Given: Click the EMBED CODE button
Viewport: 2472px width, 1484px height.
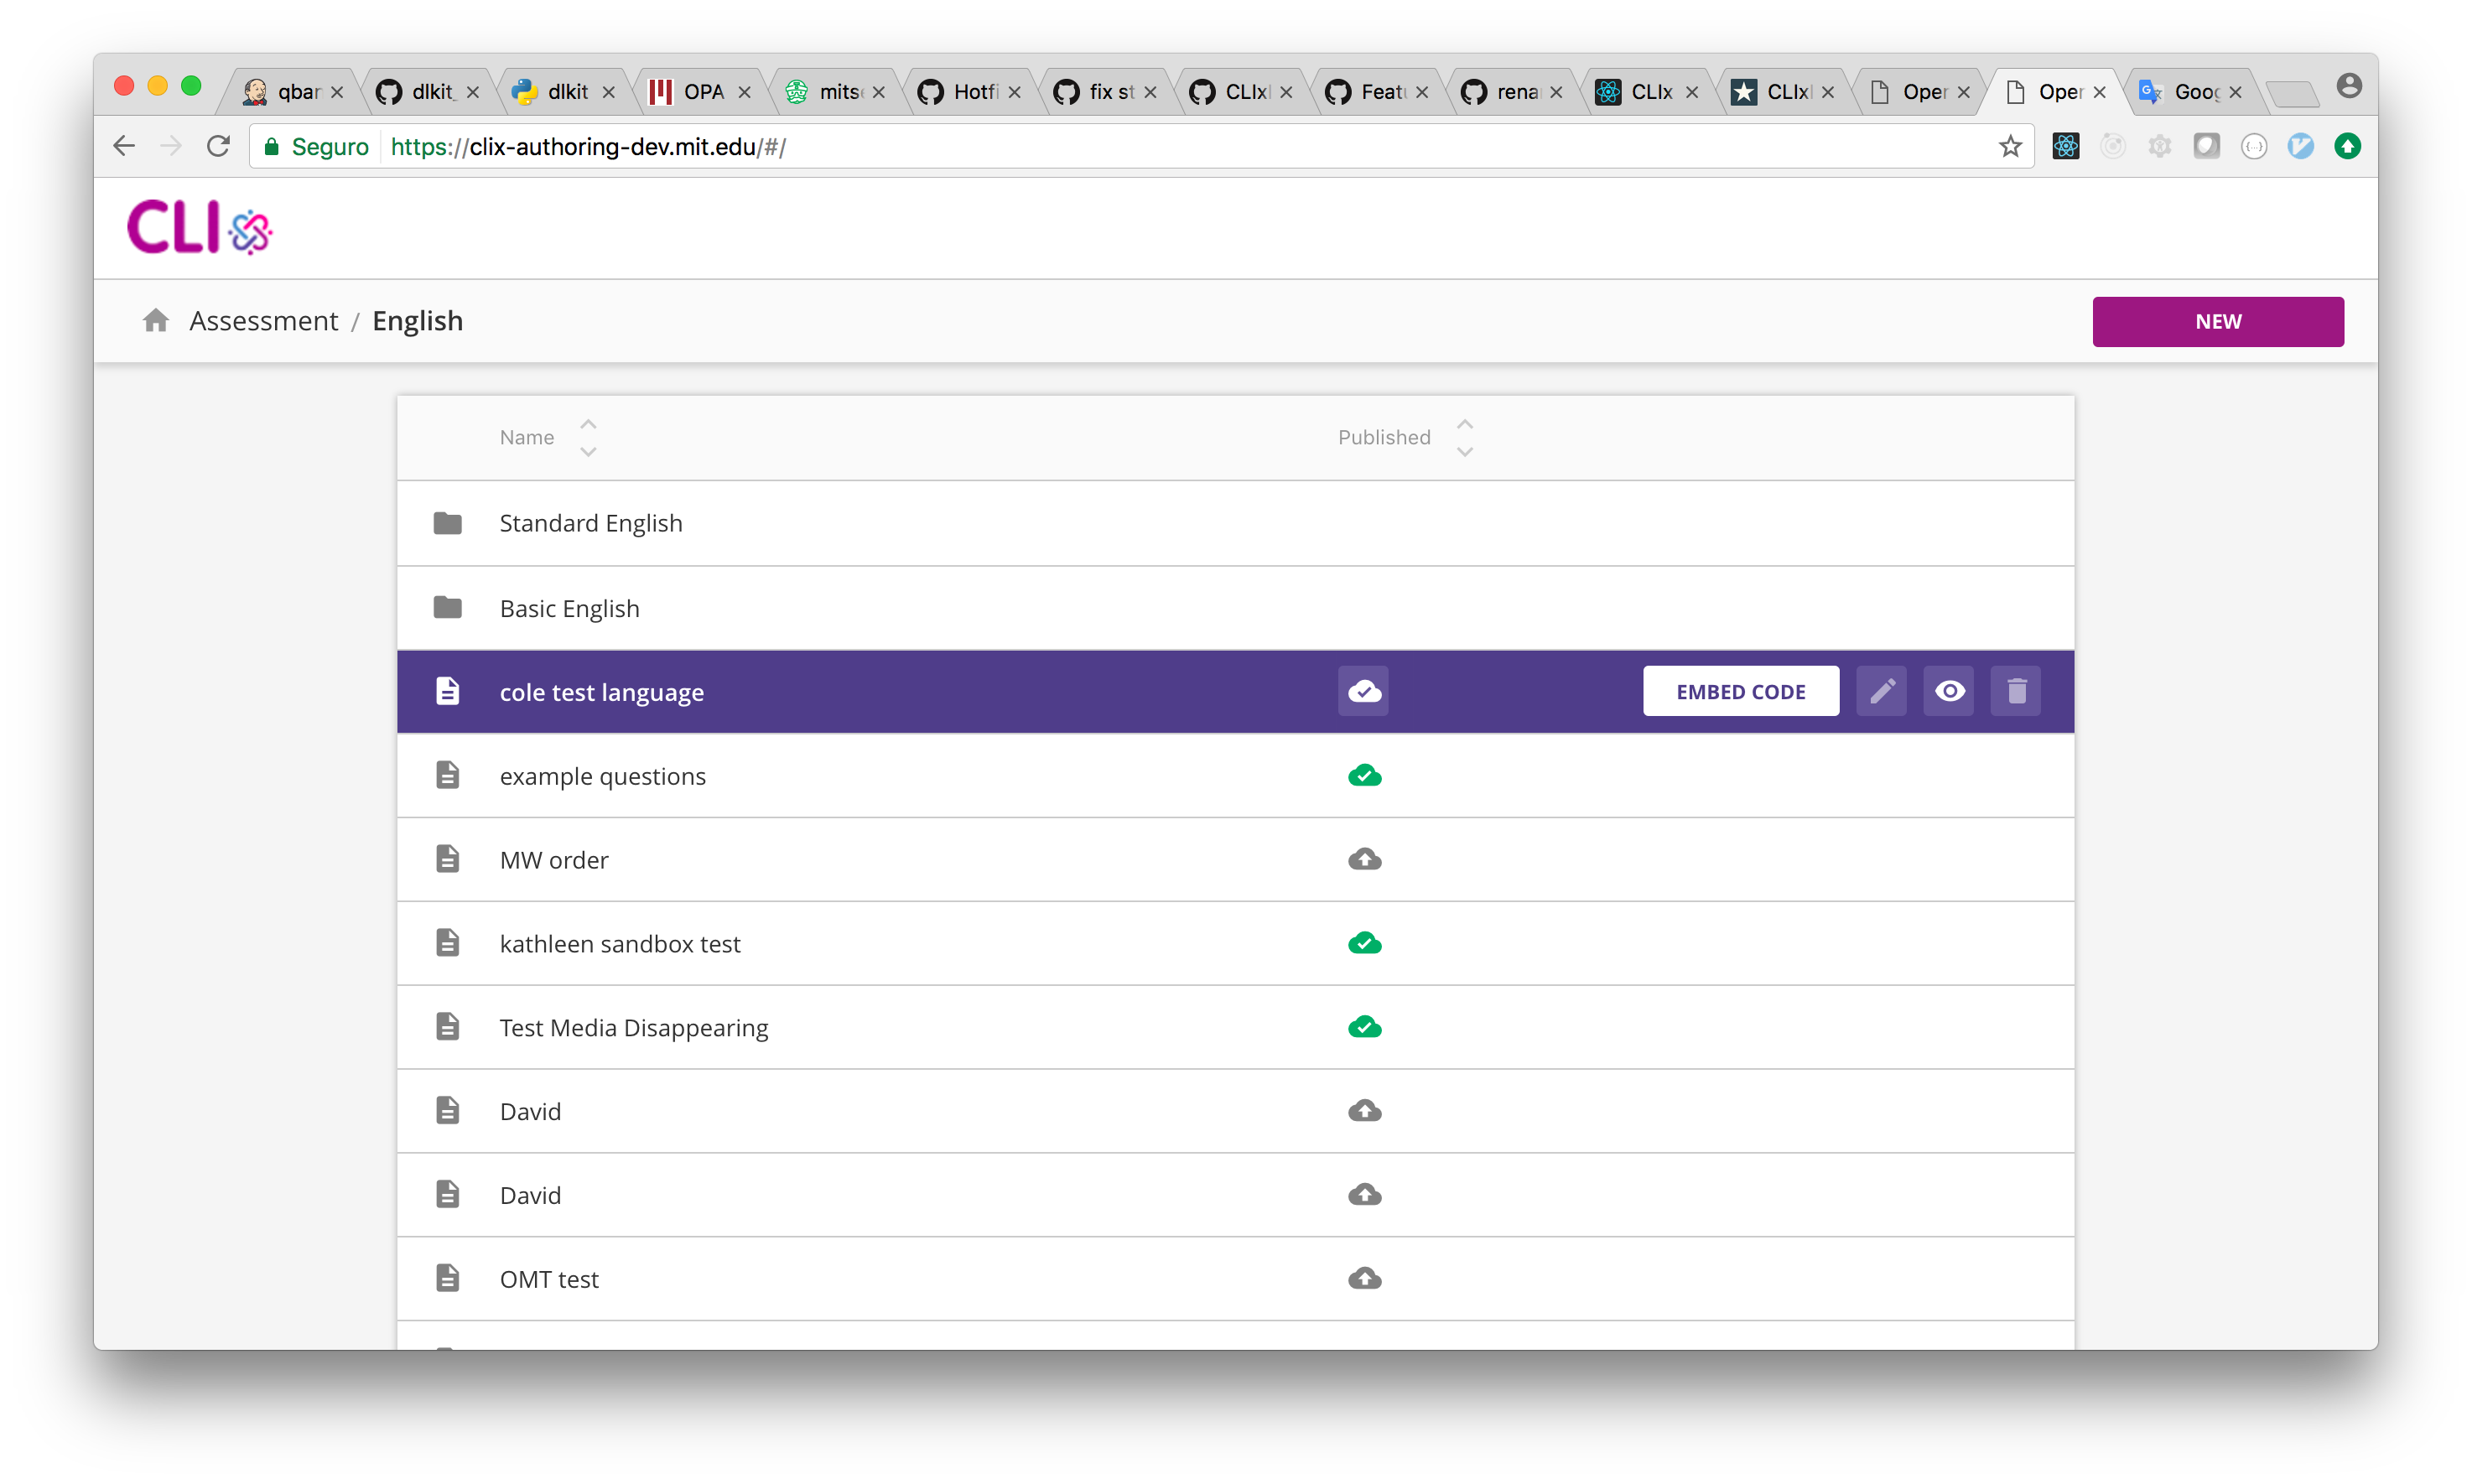Looking at the screenshot, I should pos(1740,691).
